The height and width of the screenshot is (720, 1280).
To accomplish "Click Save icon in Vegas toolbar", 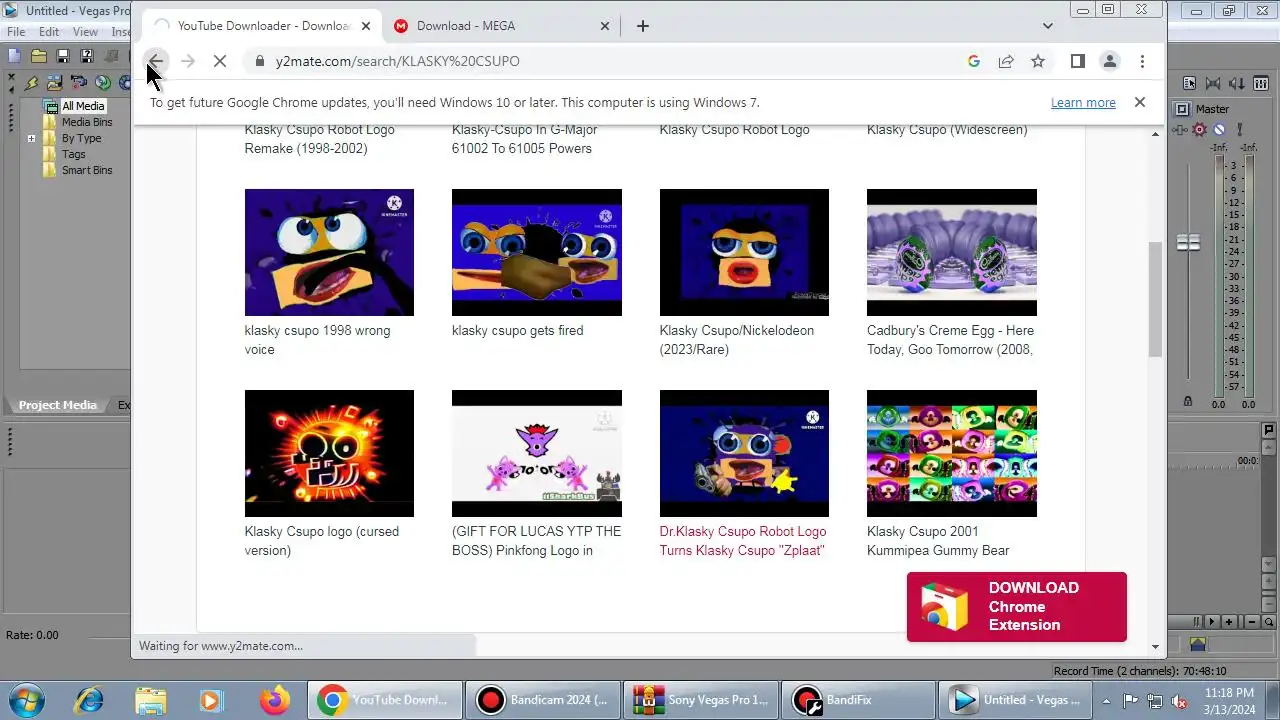I will [x=62, y=56].
